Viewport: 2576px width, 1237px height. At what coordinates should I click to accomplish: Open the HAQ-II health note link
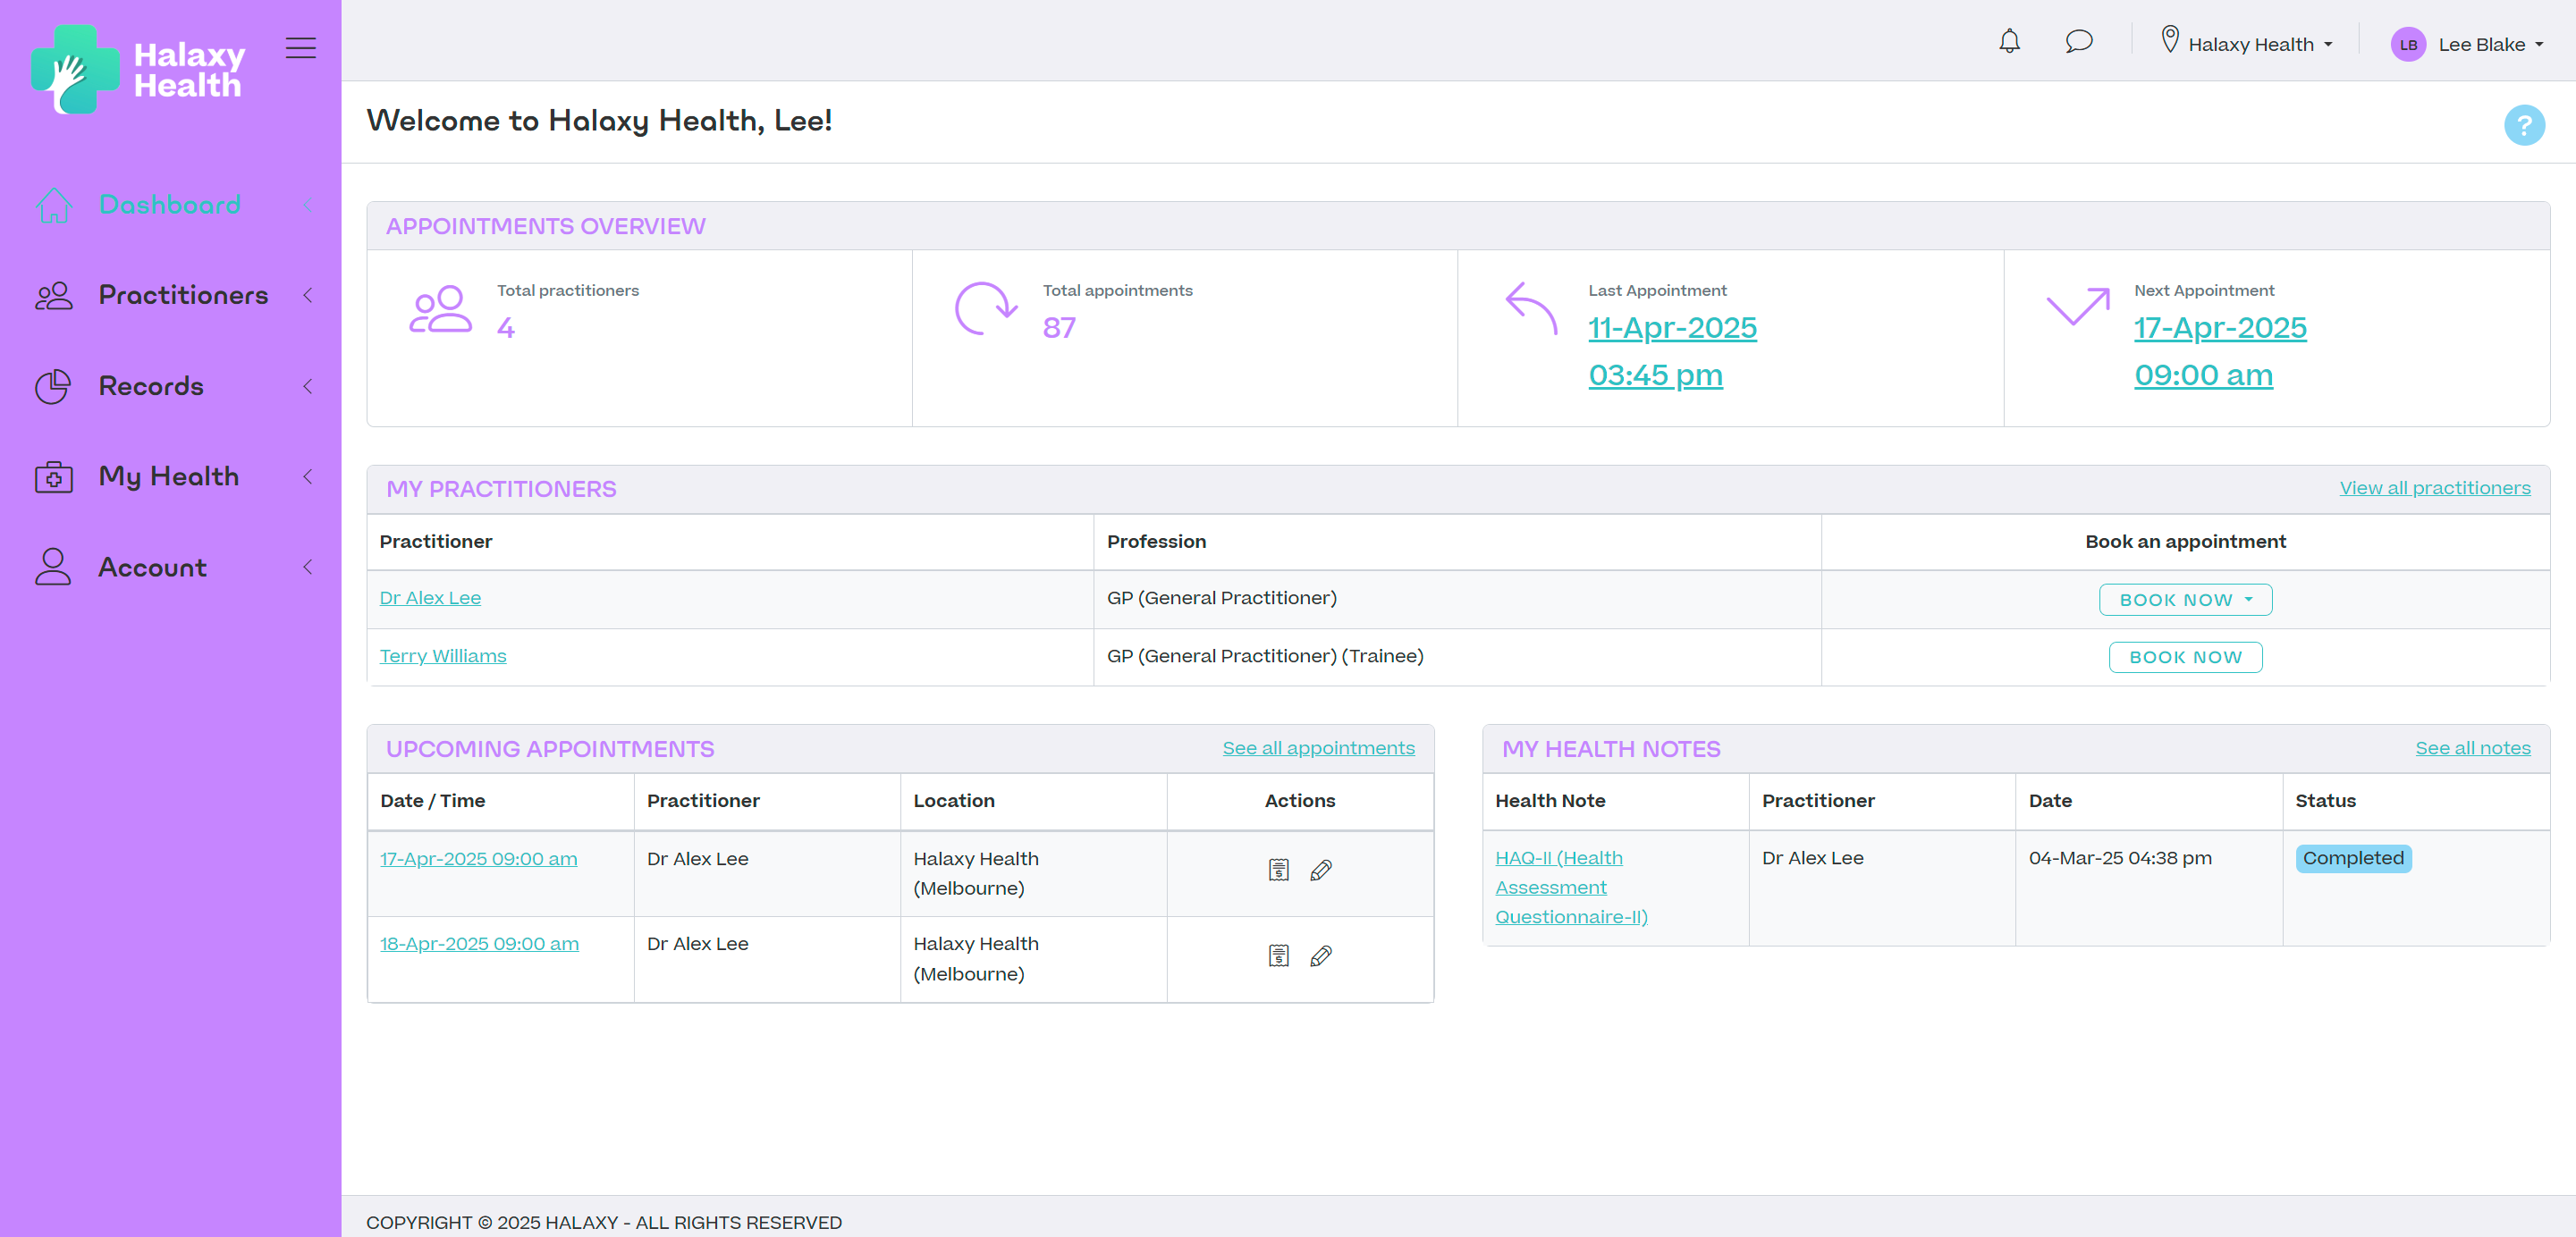tap(1570, 887)
